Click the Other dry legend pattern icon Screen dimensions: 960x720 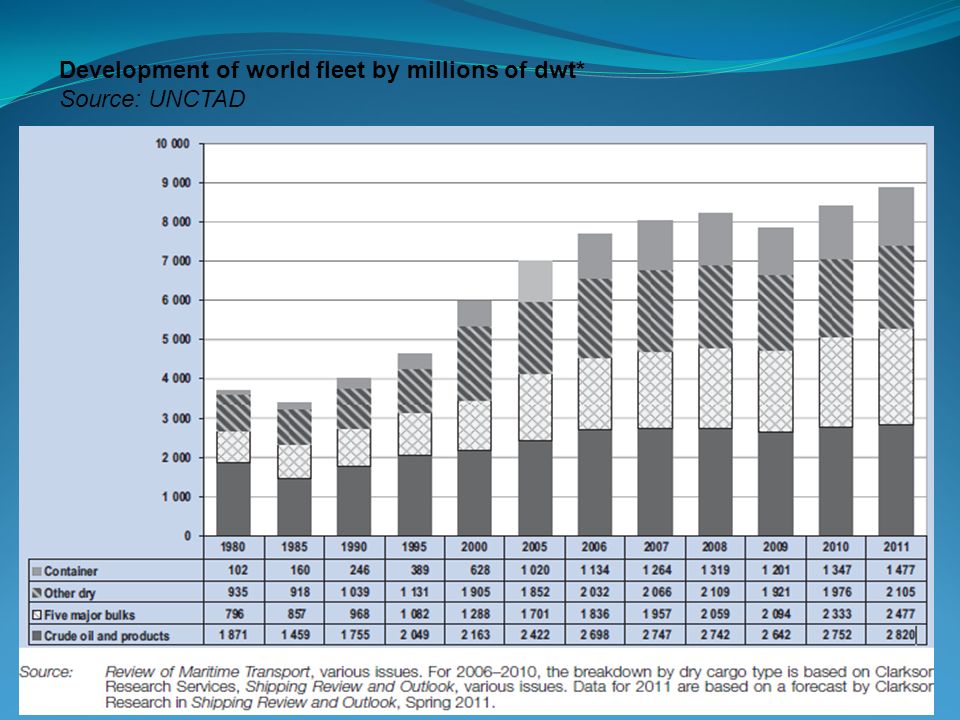point(37,593)
